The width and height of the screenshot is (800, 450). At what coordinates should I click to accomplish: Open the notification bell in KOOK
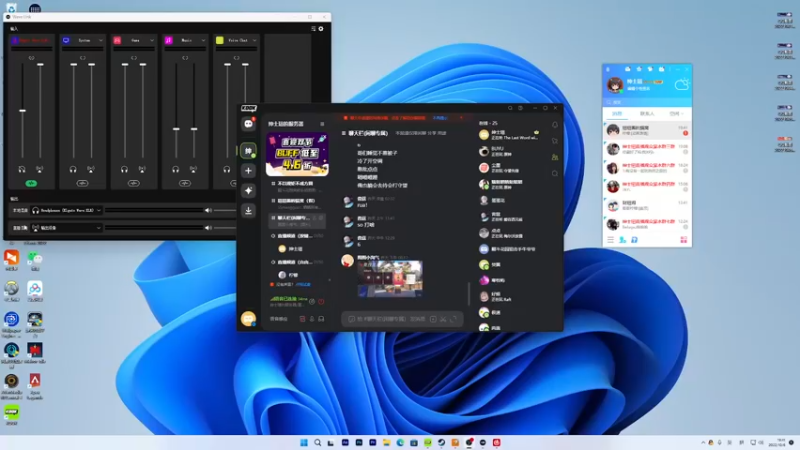[x=555, y=124]
